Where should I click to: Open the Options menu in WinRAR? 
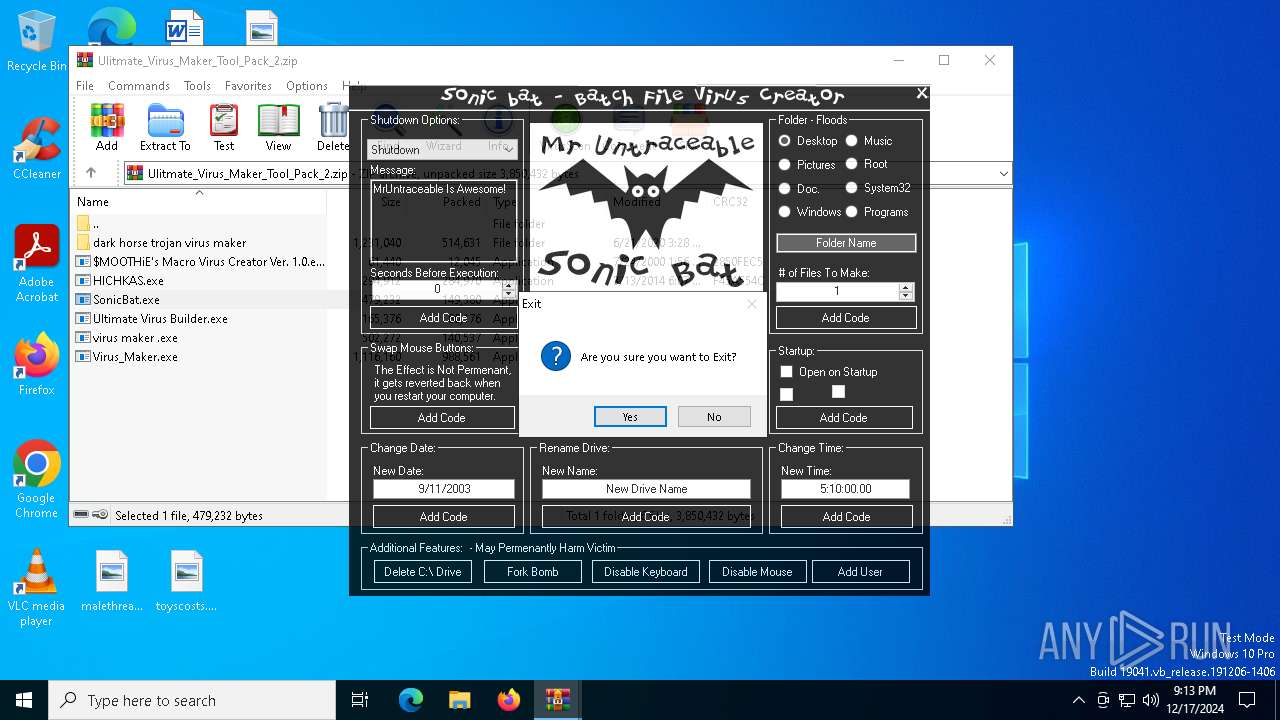[307, 86]
